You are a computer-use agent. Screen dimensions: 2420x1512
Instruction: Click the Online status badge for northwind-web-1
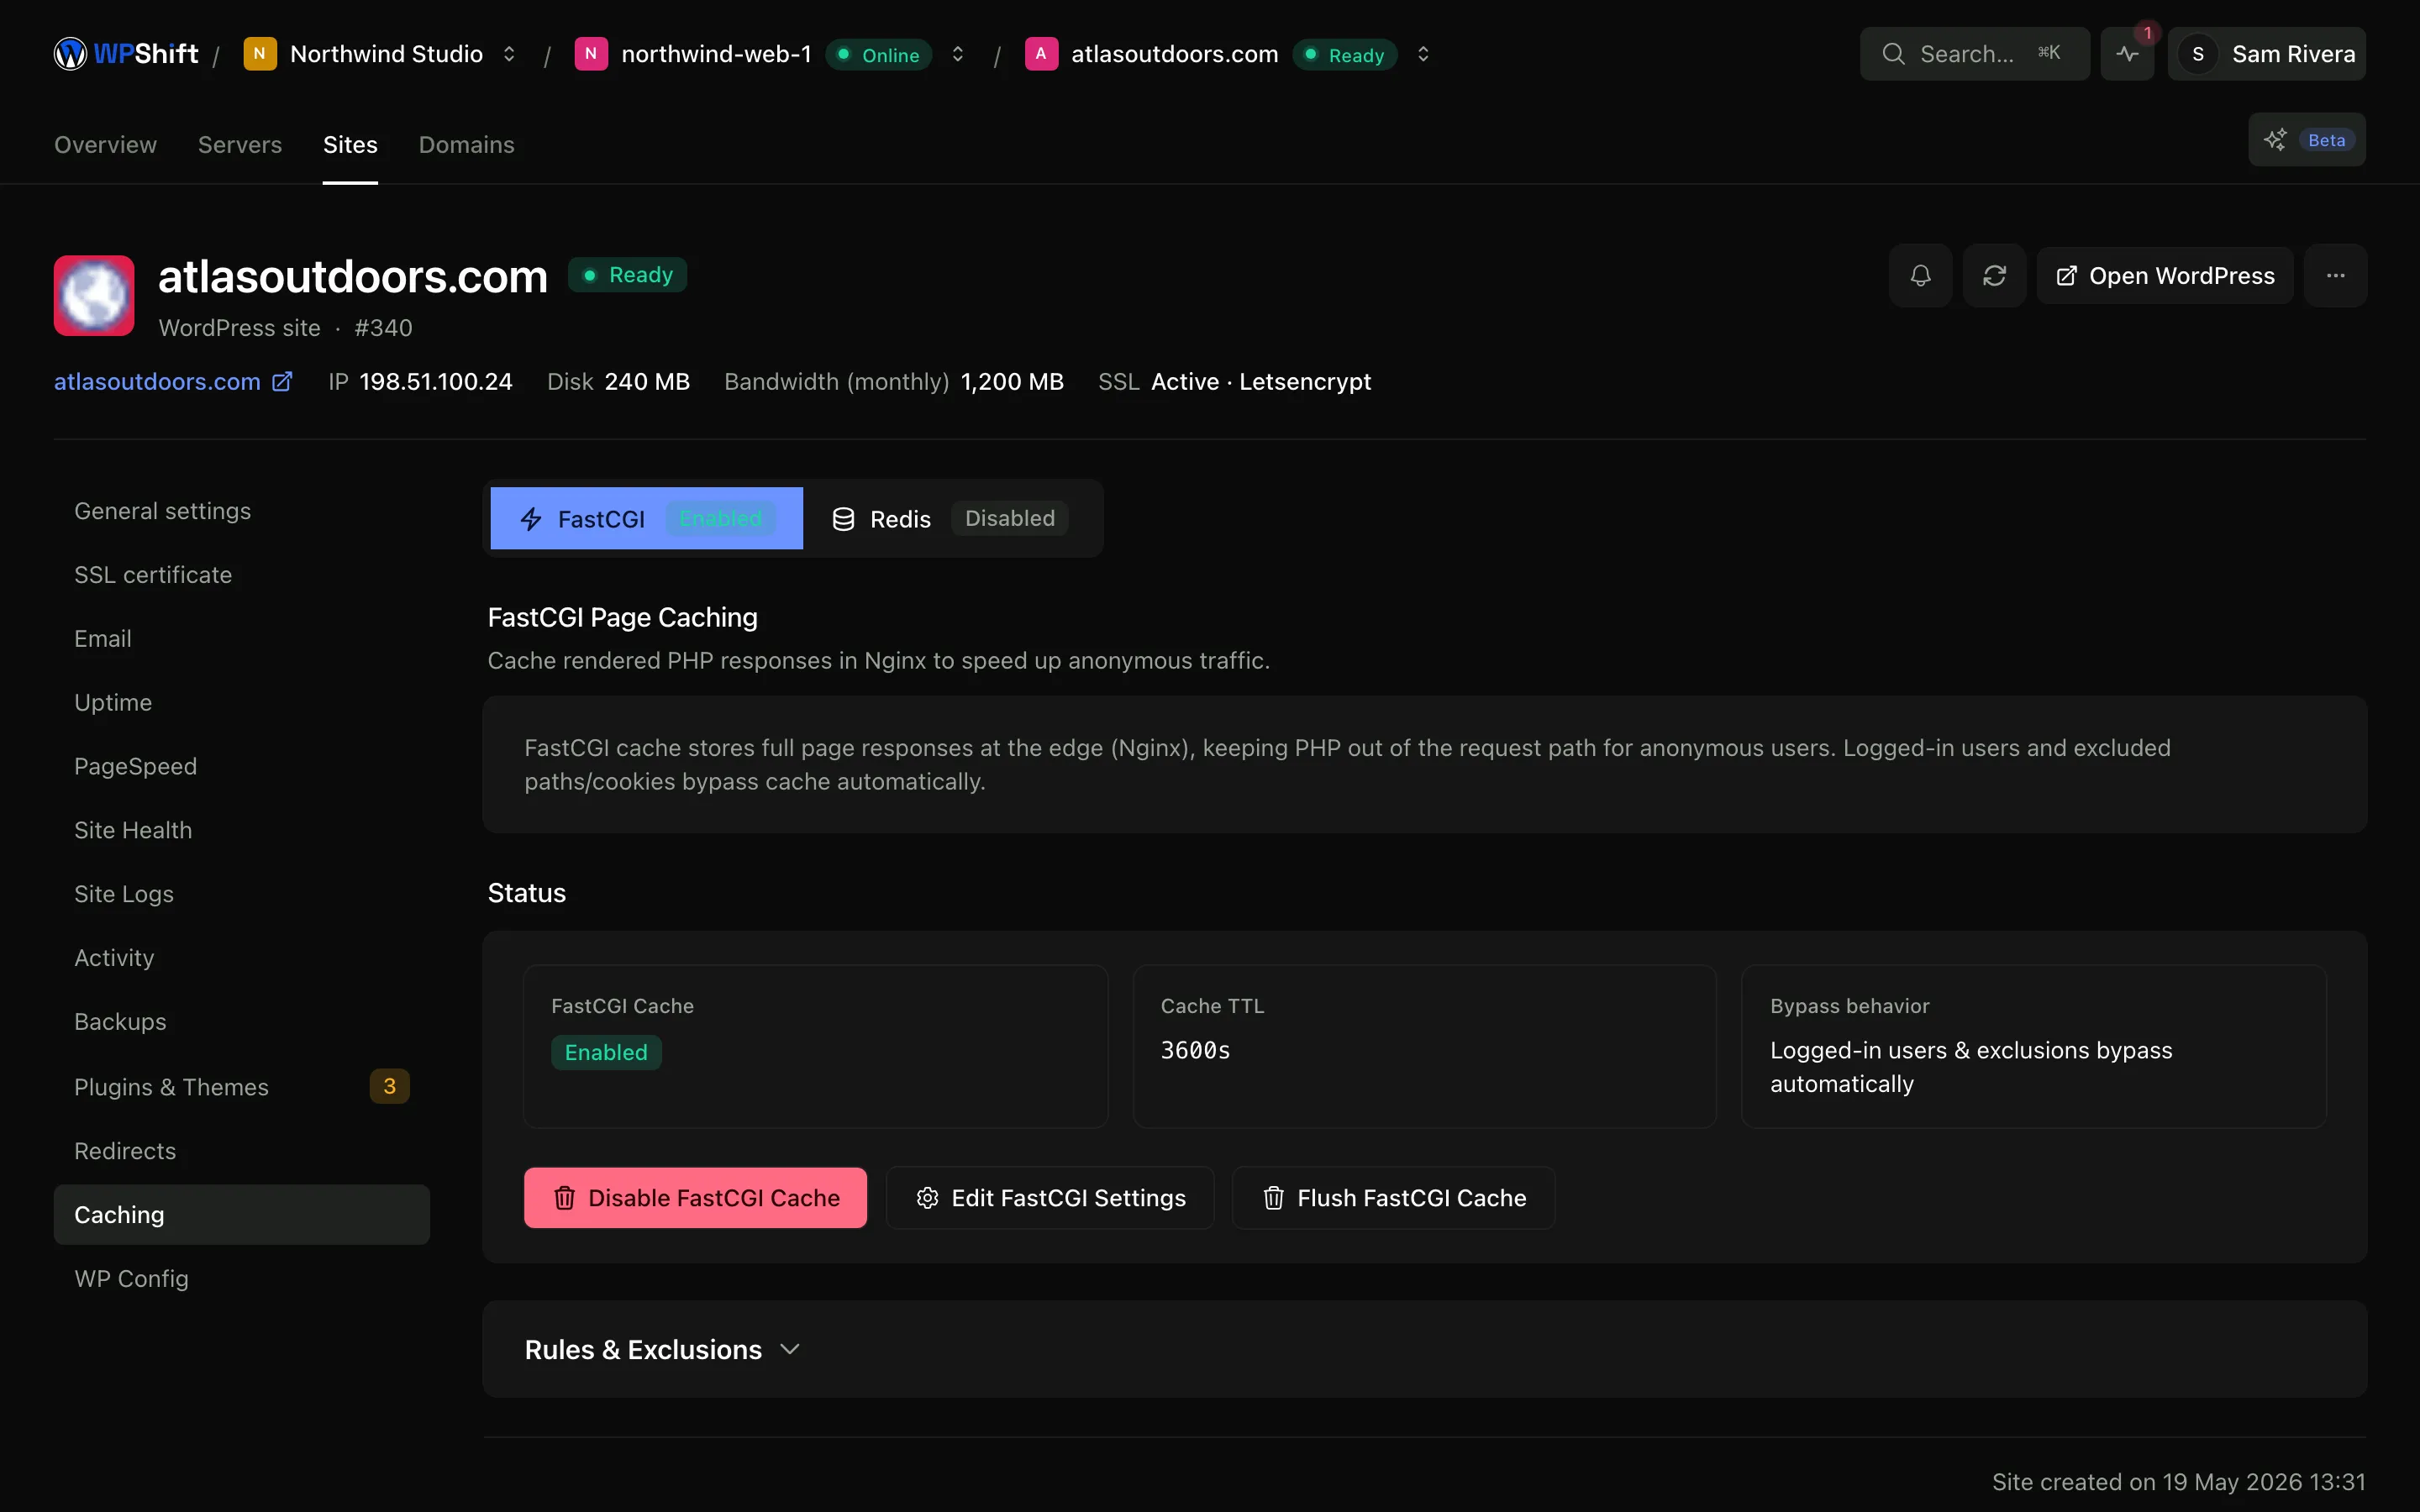click(x=878, y=55)
